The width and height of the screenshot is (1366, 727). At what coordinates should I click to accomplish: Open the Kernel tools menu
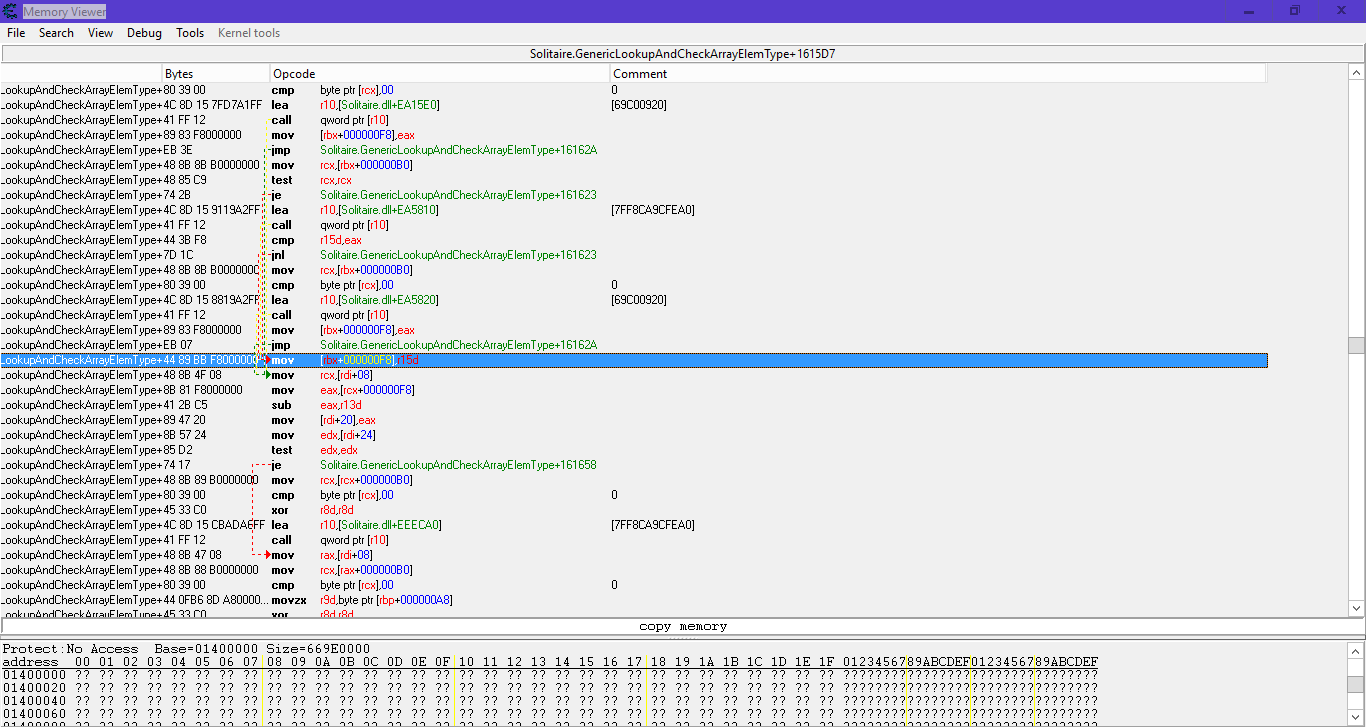(x=249, y=33)
